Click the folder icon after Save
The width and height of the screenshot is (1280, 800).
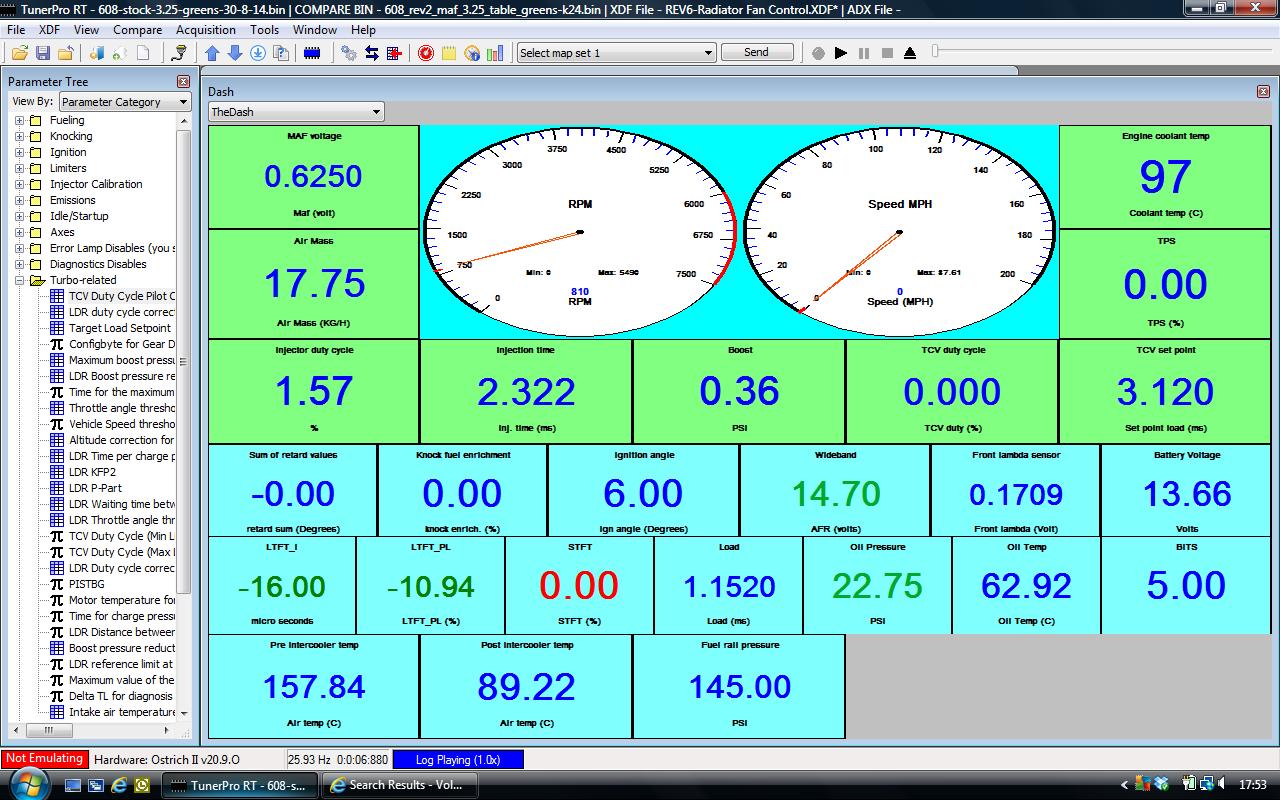click(66, 53)
